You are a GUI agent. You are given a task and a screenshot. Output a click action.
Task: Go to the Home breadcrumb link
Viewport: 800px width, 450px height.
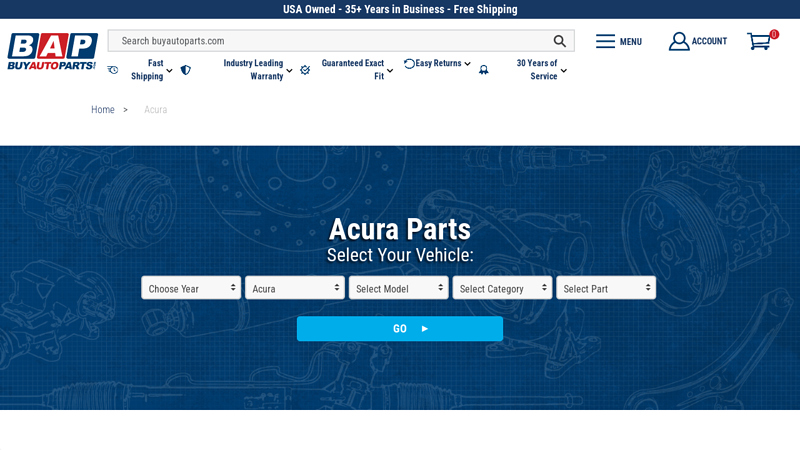pos(103,110)
